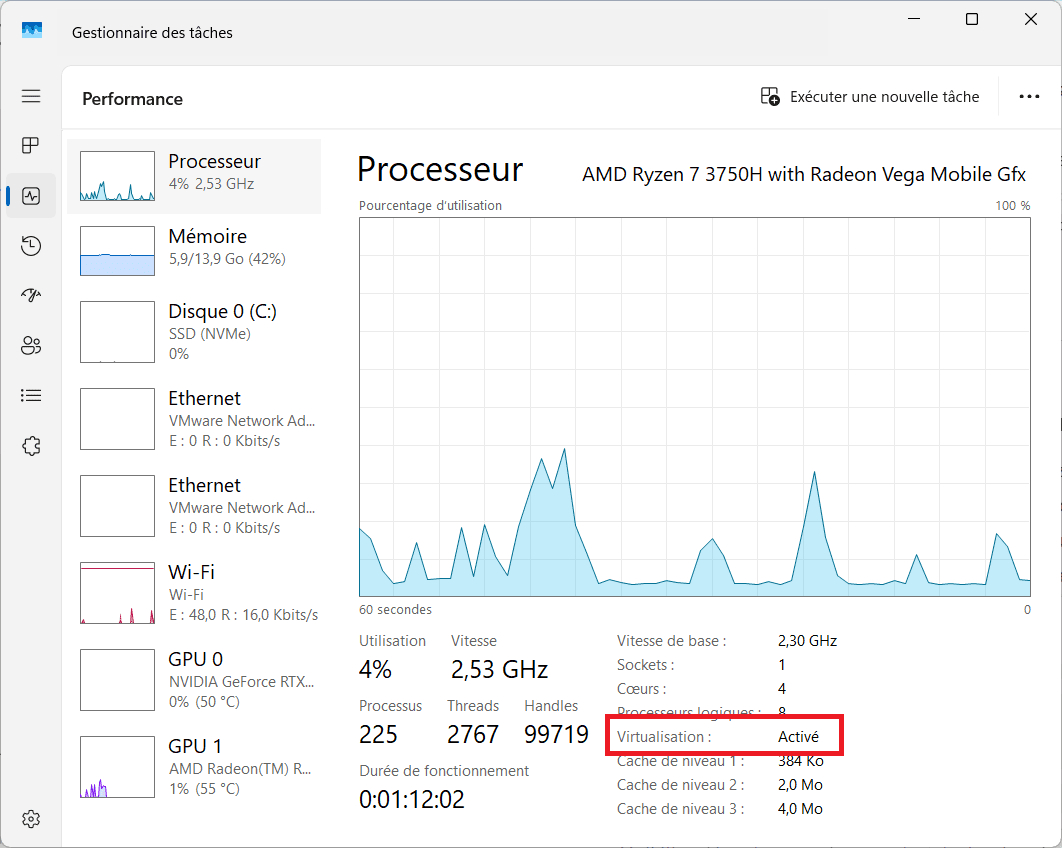Click the GPU 1 mini graph thumbnail

click(117, 767)
